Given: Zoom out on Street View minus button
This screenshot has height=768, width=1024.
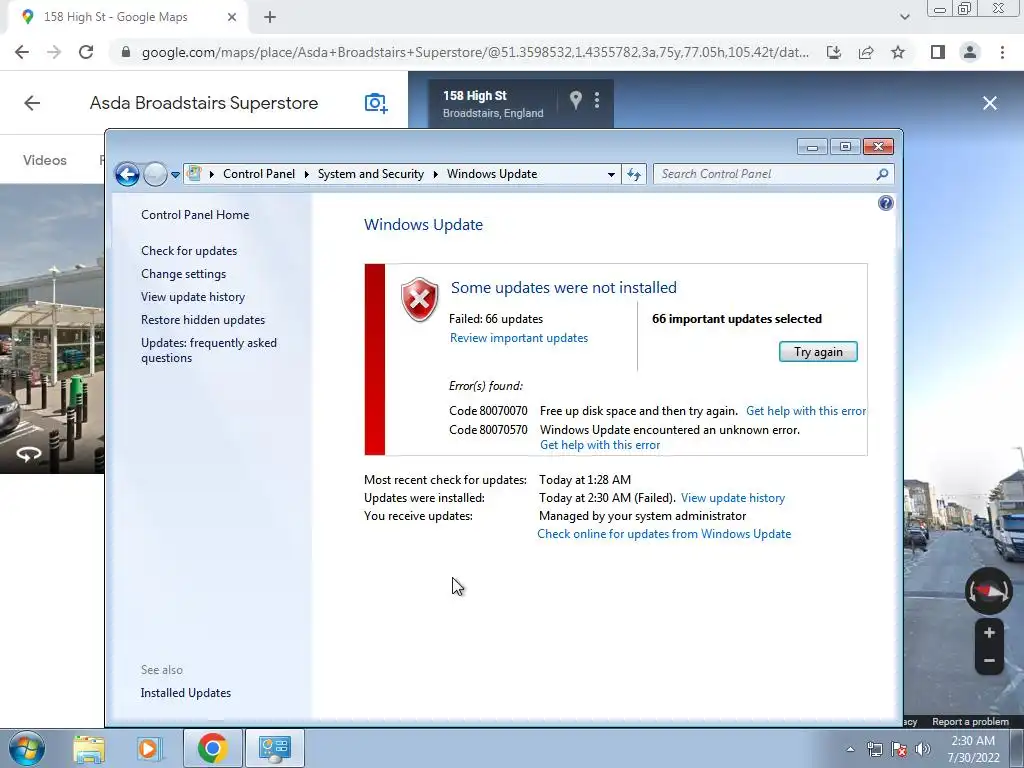Looking at the screenshot, I should tap(989, 660).
